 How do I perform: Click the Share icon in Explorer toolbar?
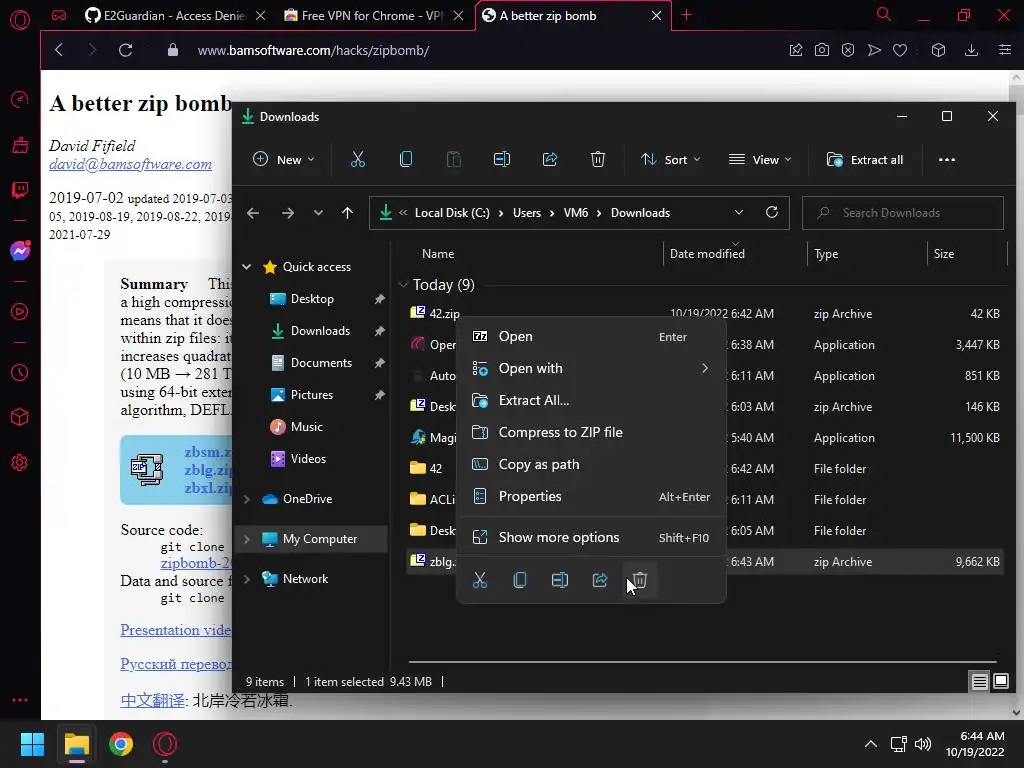(550, 159)
